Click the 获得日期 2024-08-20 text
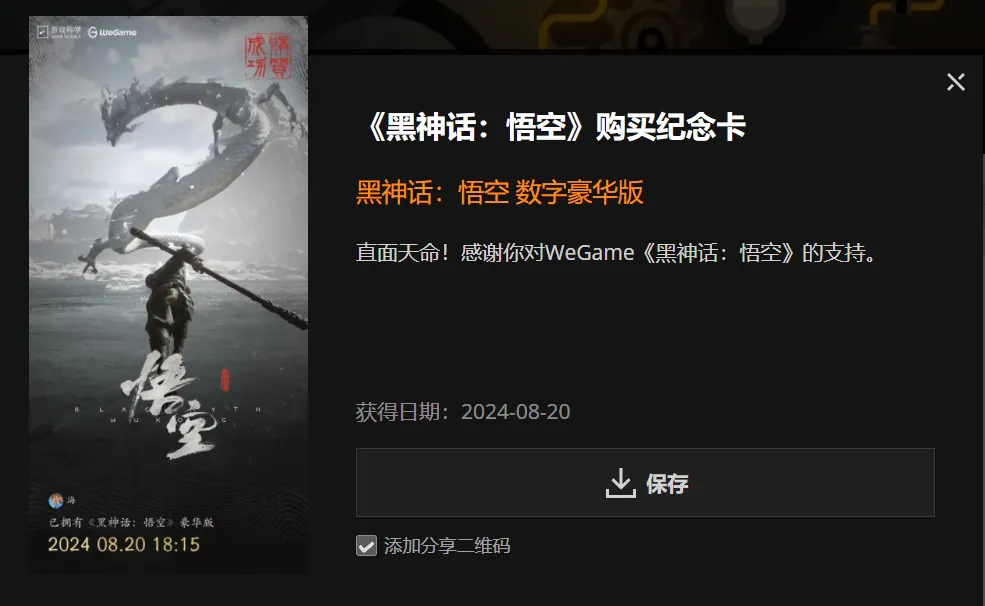Viewport: 985px width, 606px height. point(463,412)
